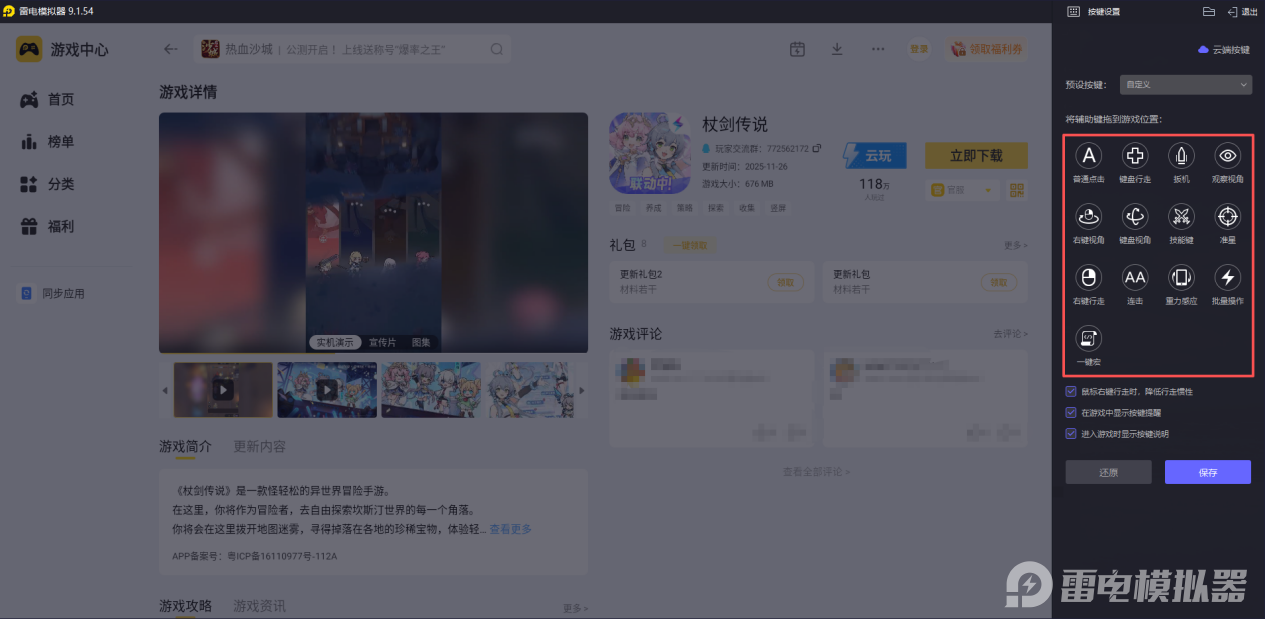Open the 福利 sidebar menu item
The width and height of the screenshot is (1265, 619).
point(57,226)
